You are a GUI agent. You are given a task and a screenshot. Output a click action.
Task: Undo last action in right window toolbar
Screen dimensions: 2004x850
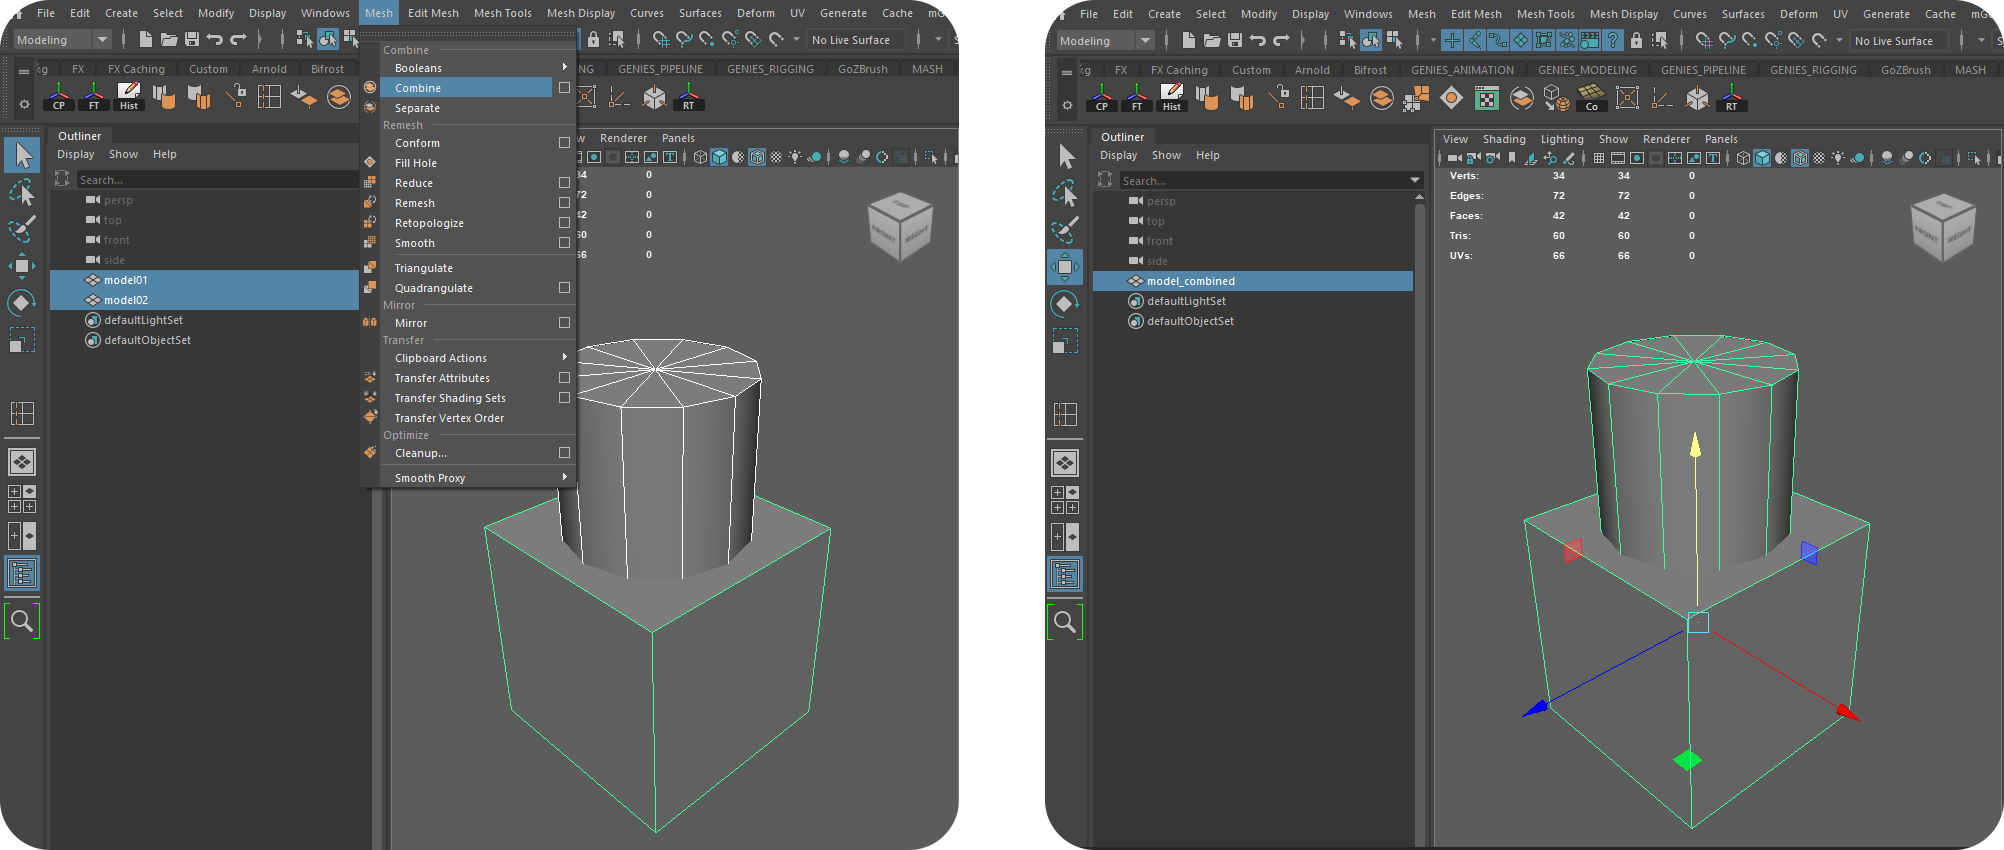click(x=1258, y=40)
